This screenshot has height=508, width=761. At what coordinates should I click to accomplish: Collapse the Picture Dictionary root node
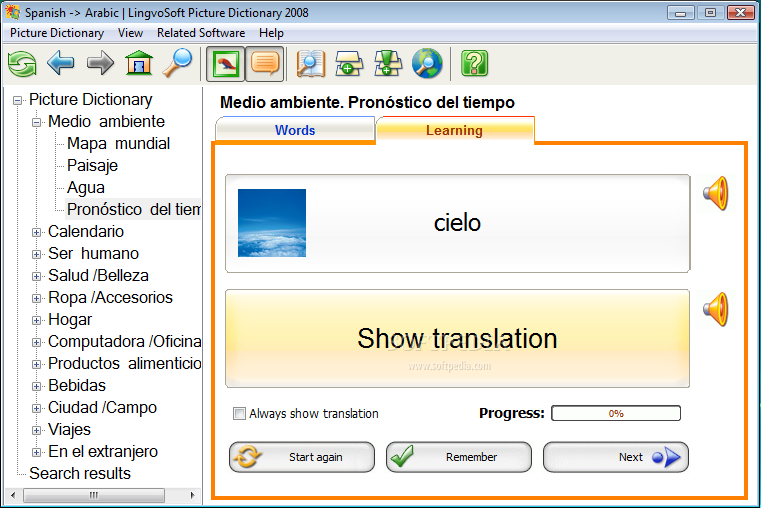pyautogui.click(x=17, y=100)
